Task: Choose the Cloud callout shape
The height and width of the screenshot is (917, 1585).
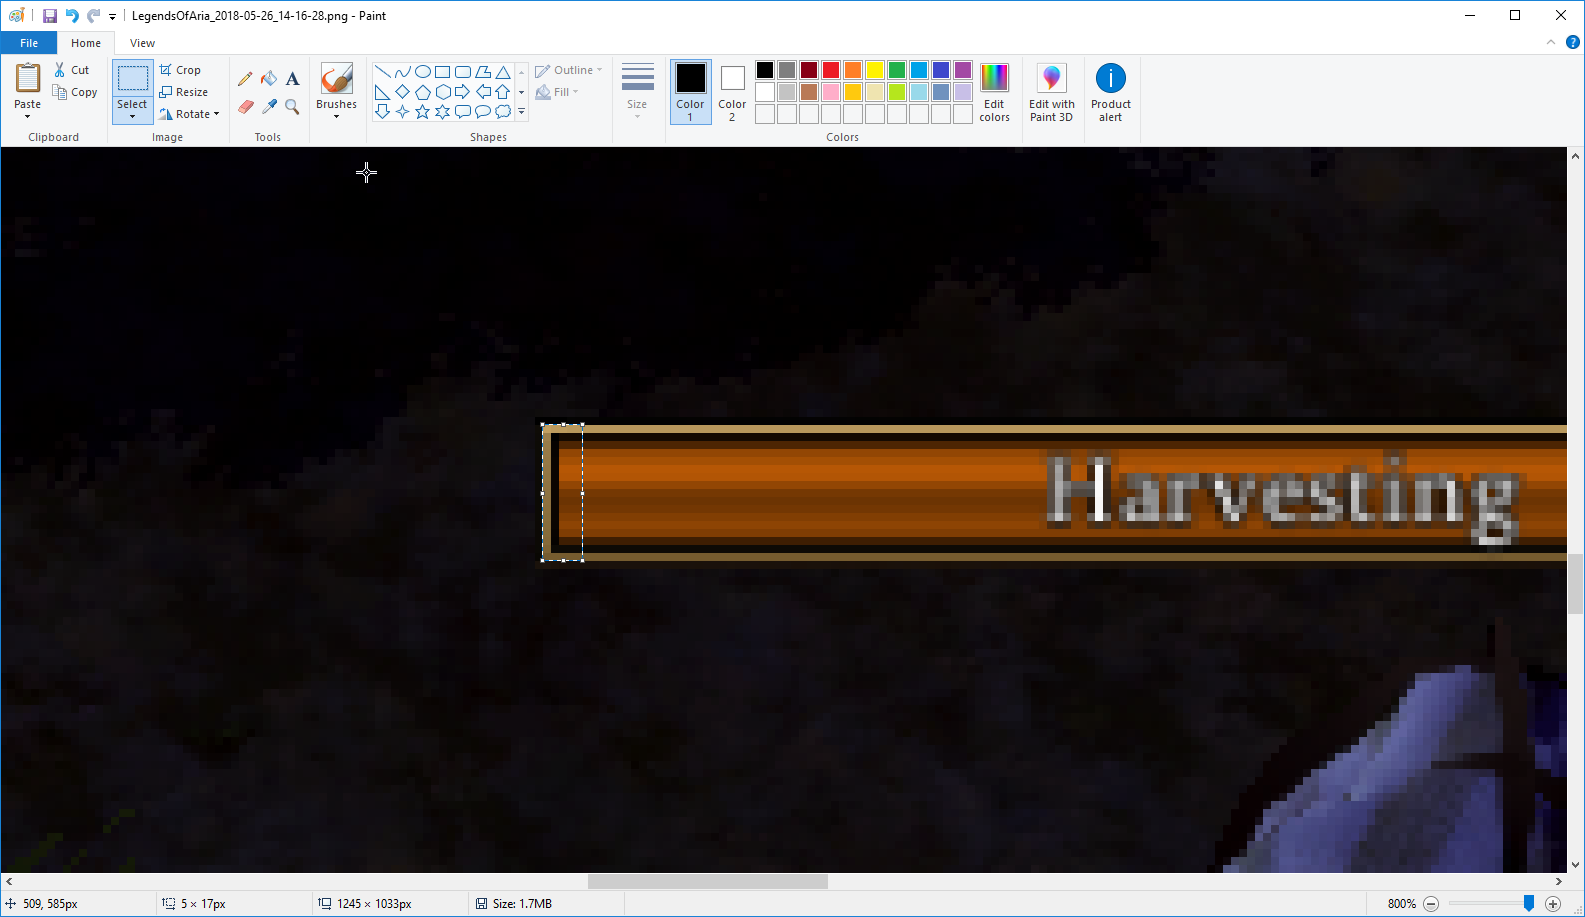Action: pyautogui.click(x=503, y=112)
